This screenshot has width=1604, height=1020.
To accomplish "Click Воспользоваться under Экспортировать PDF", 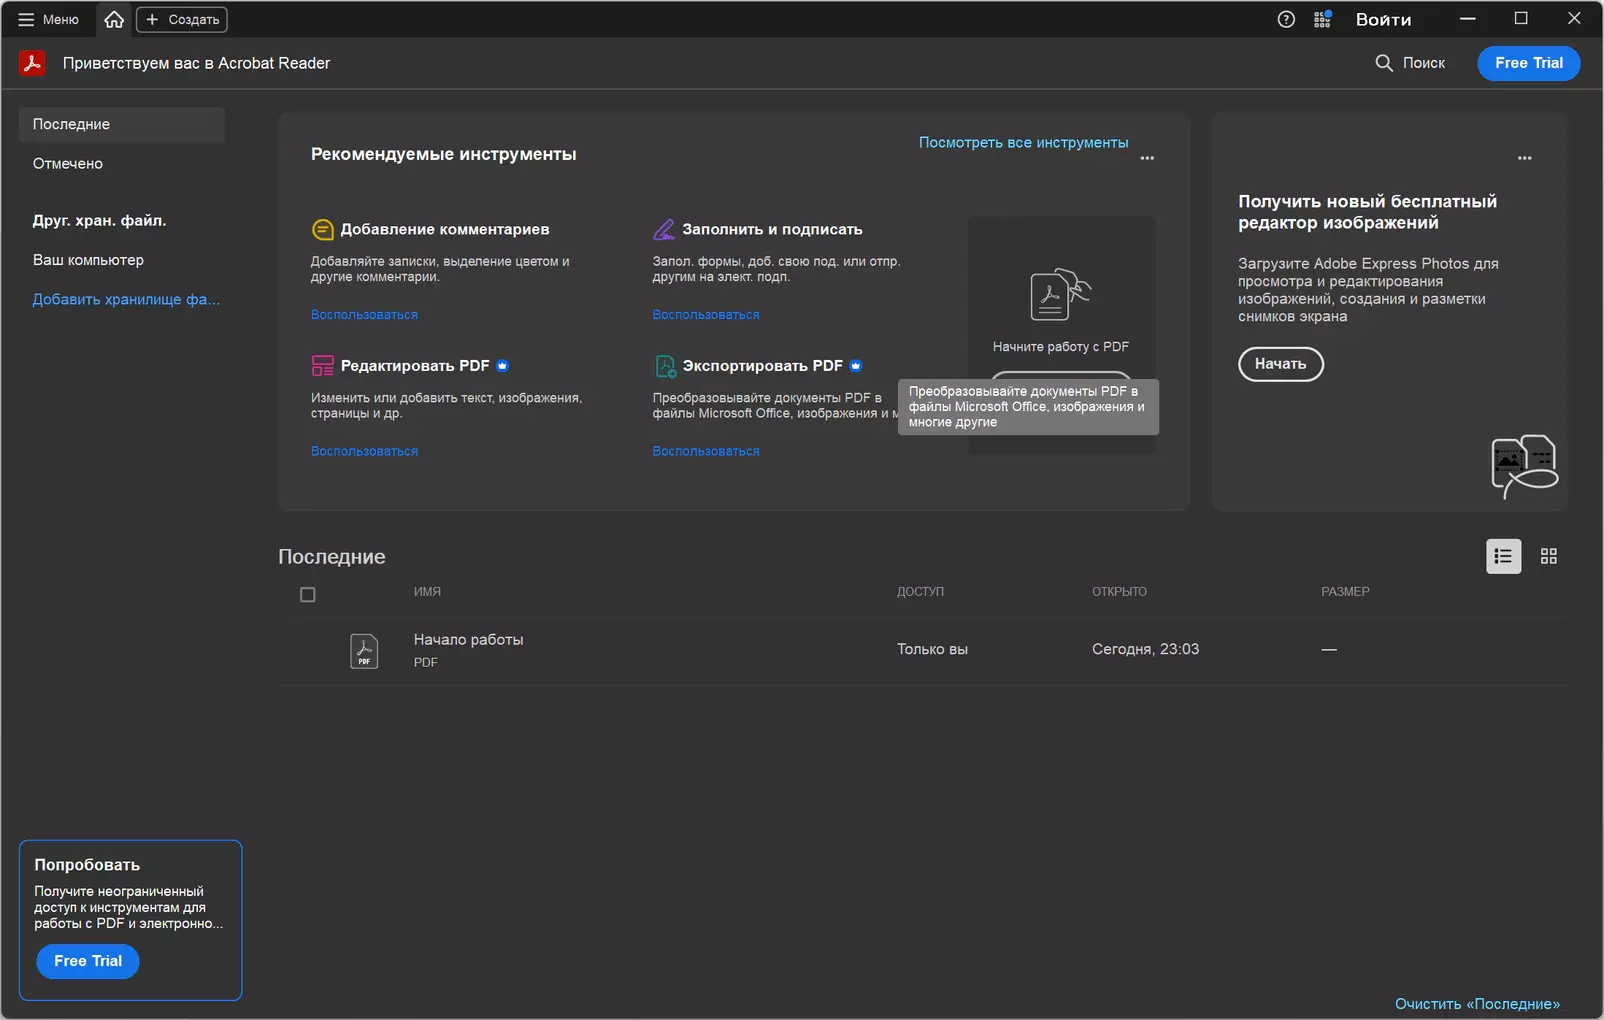I will coord(706,452).
